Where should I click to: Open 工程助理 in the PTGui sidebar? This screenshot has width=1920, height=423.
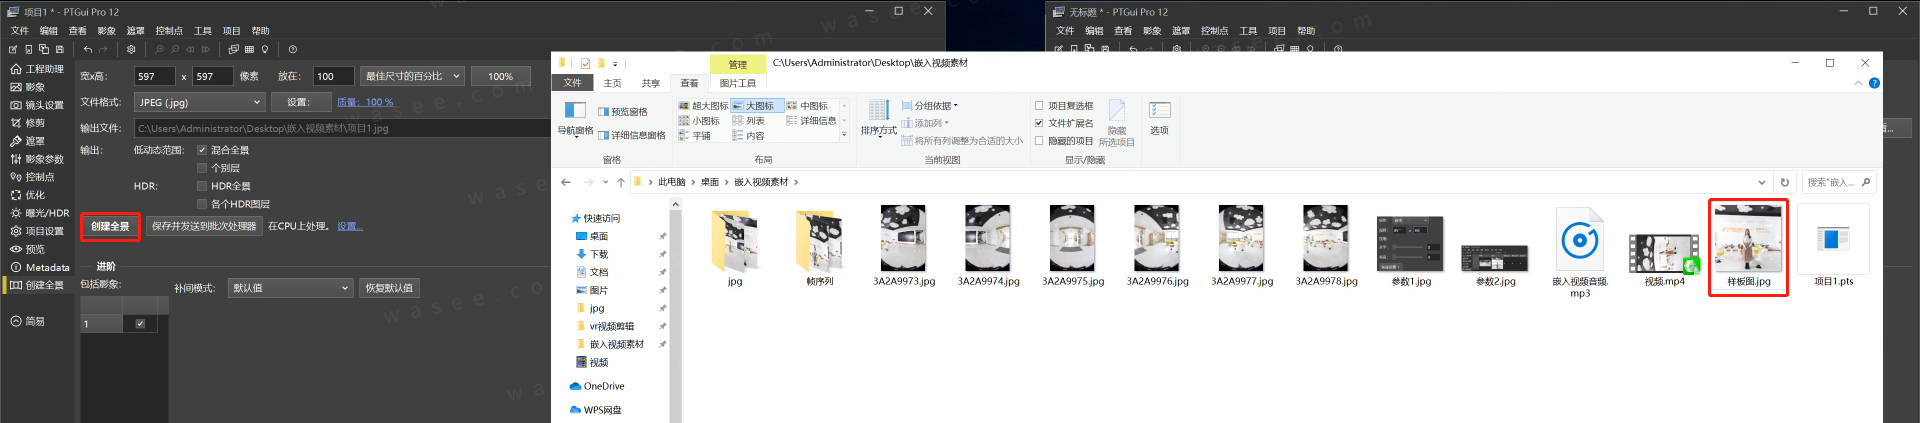click(37, 69)
